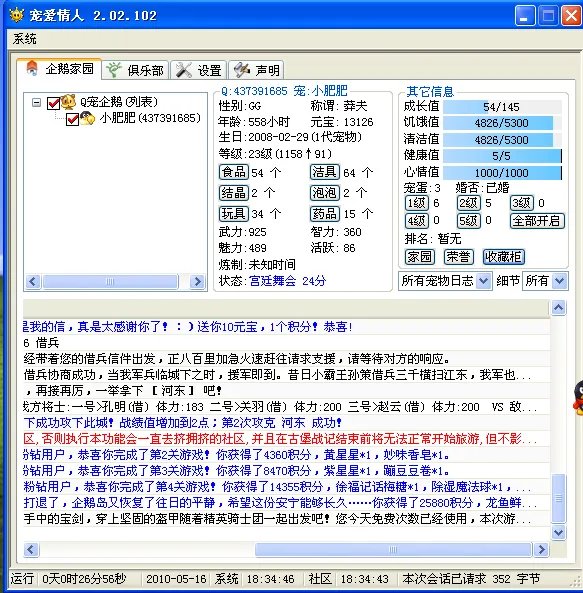
Task: Click the plant icon on 俱乐部 tab
Action: point(113,70)
